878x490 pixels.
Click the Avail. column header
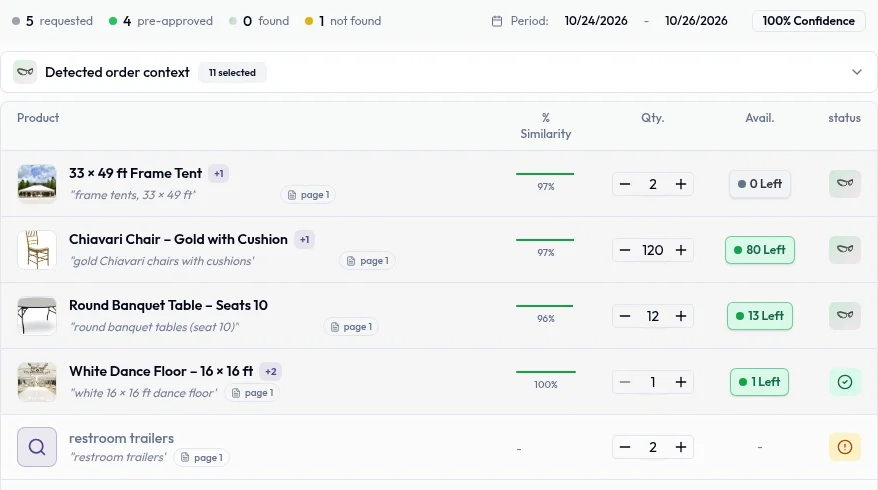(760, 118)
